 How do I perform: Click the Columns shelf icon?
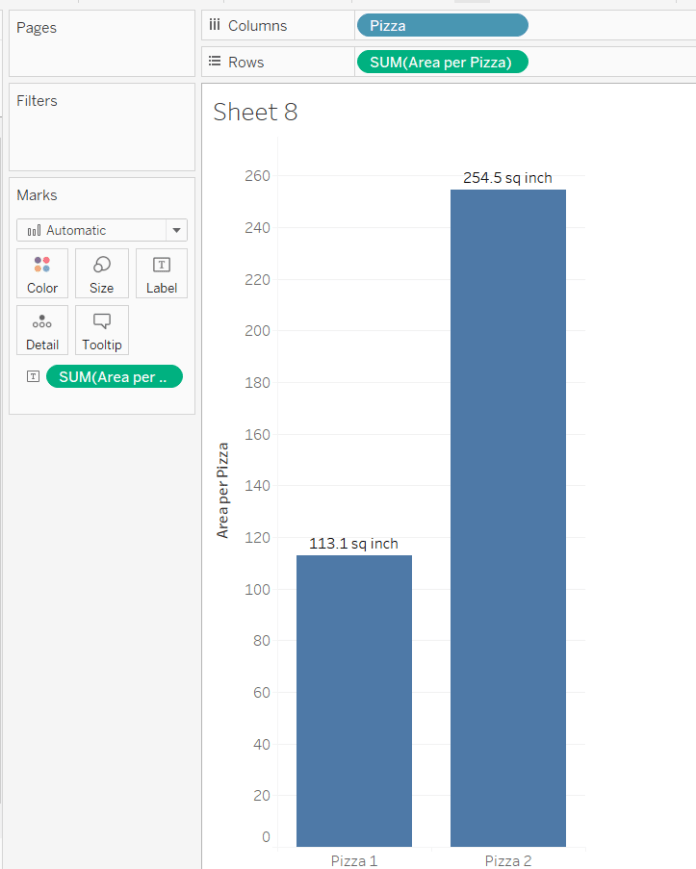coord(214,26)
